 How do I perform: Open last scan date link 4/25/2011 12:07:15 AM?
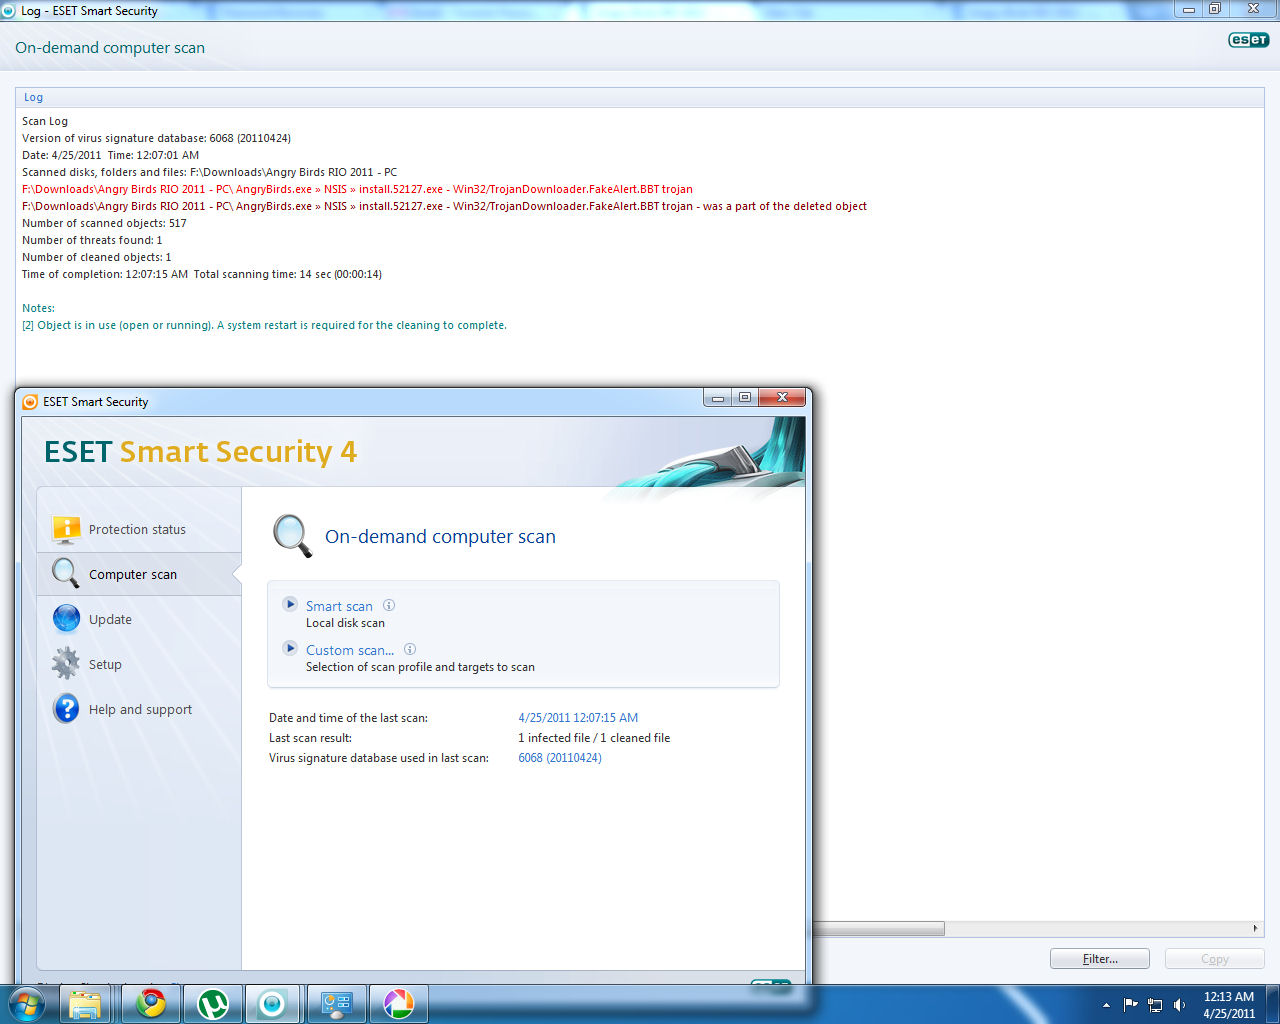coord(578,718)
